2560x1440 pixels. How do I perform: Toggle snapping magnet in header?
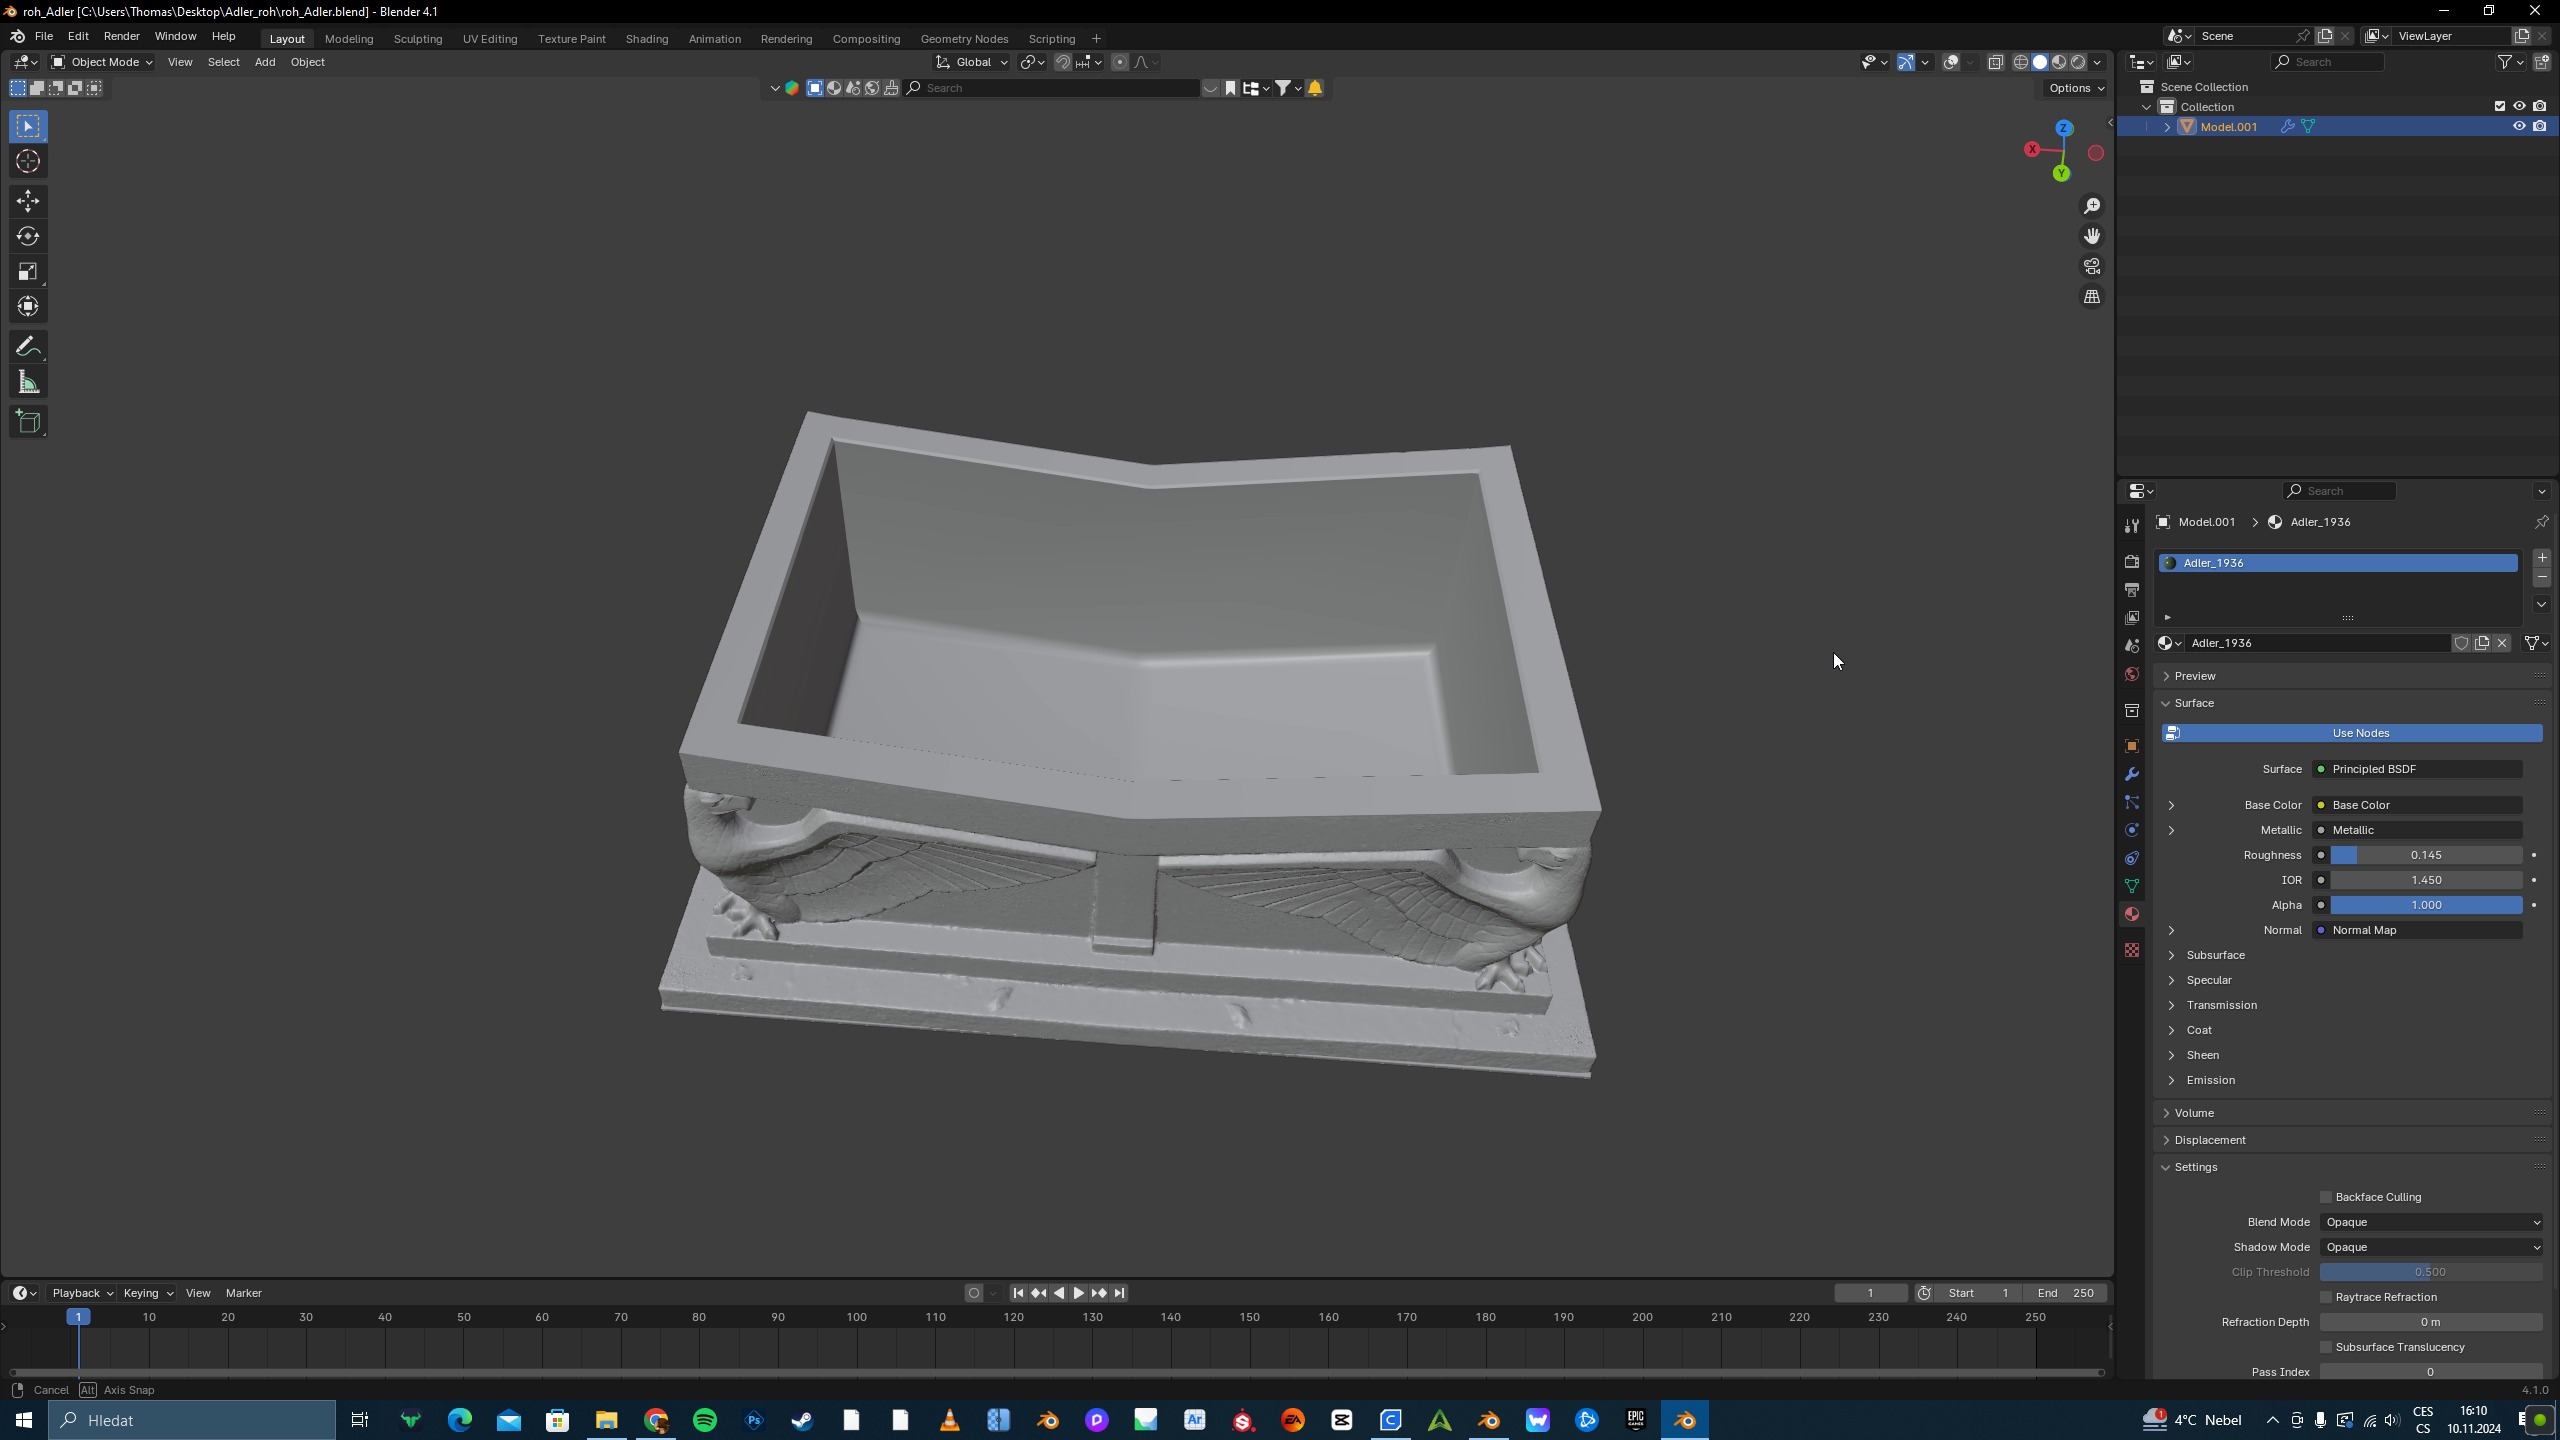[1063, 62]
